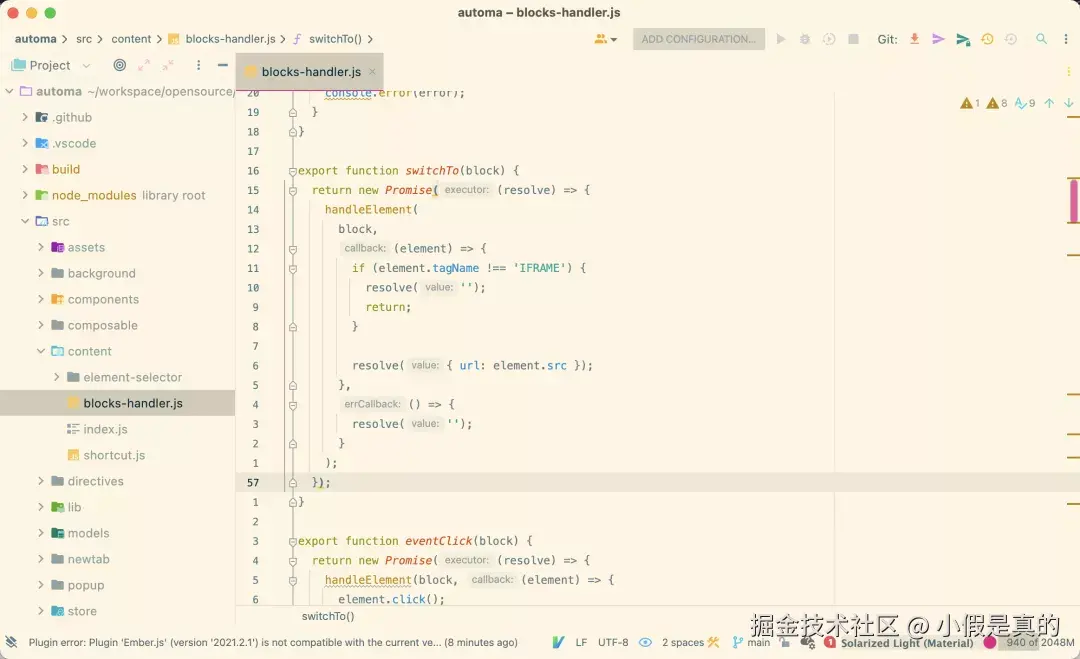Click the 9 typos indicator
Image resolution: width=1080 pixels, height=659 pixels.
pyautogui.click(x=1025, y=103)
